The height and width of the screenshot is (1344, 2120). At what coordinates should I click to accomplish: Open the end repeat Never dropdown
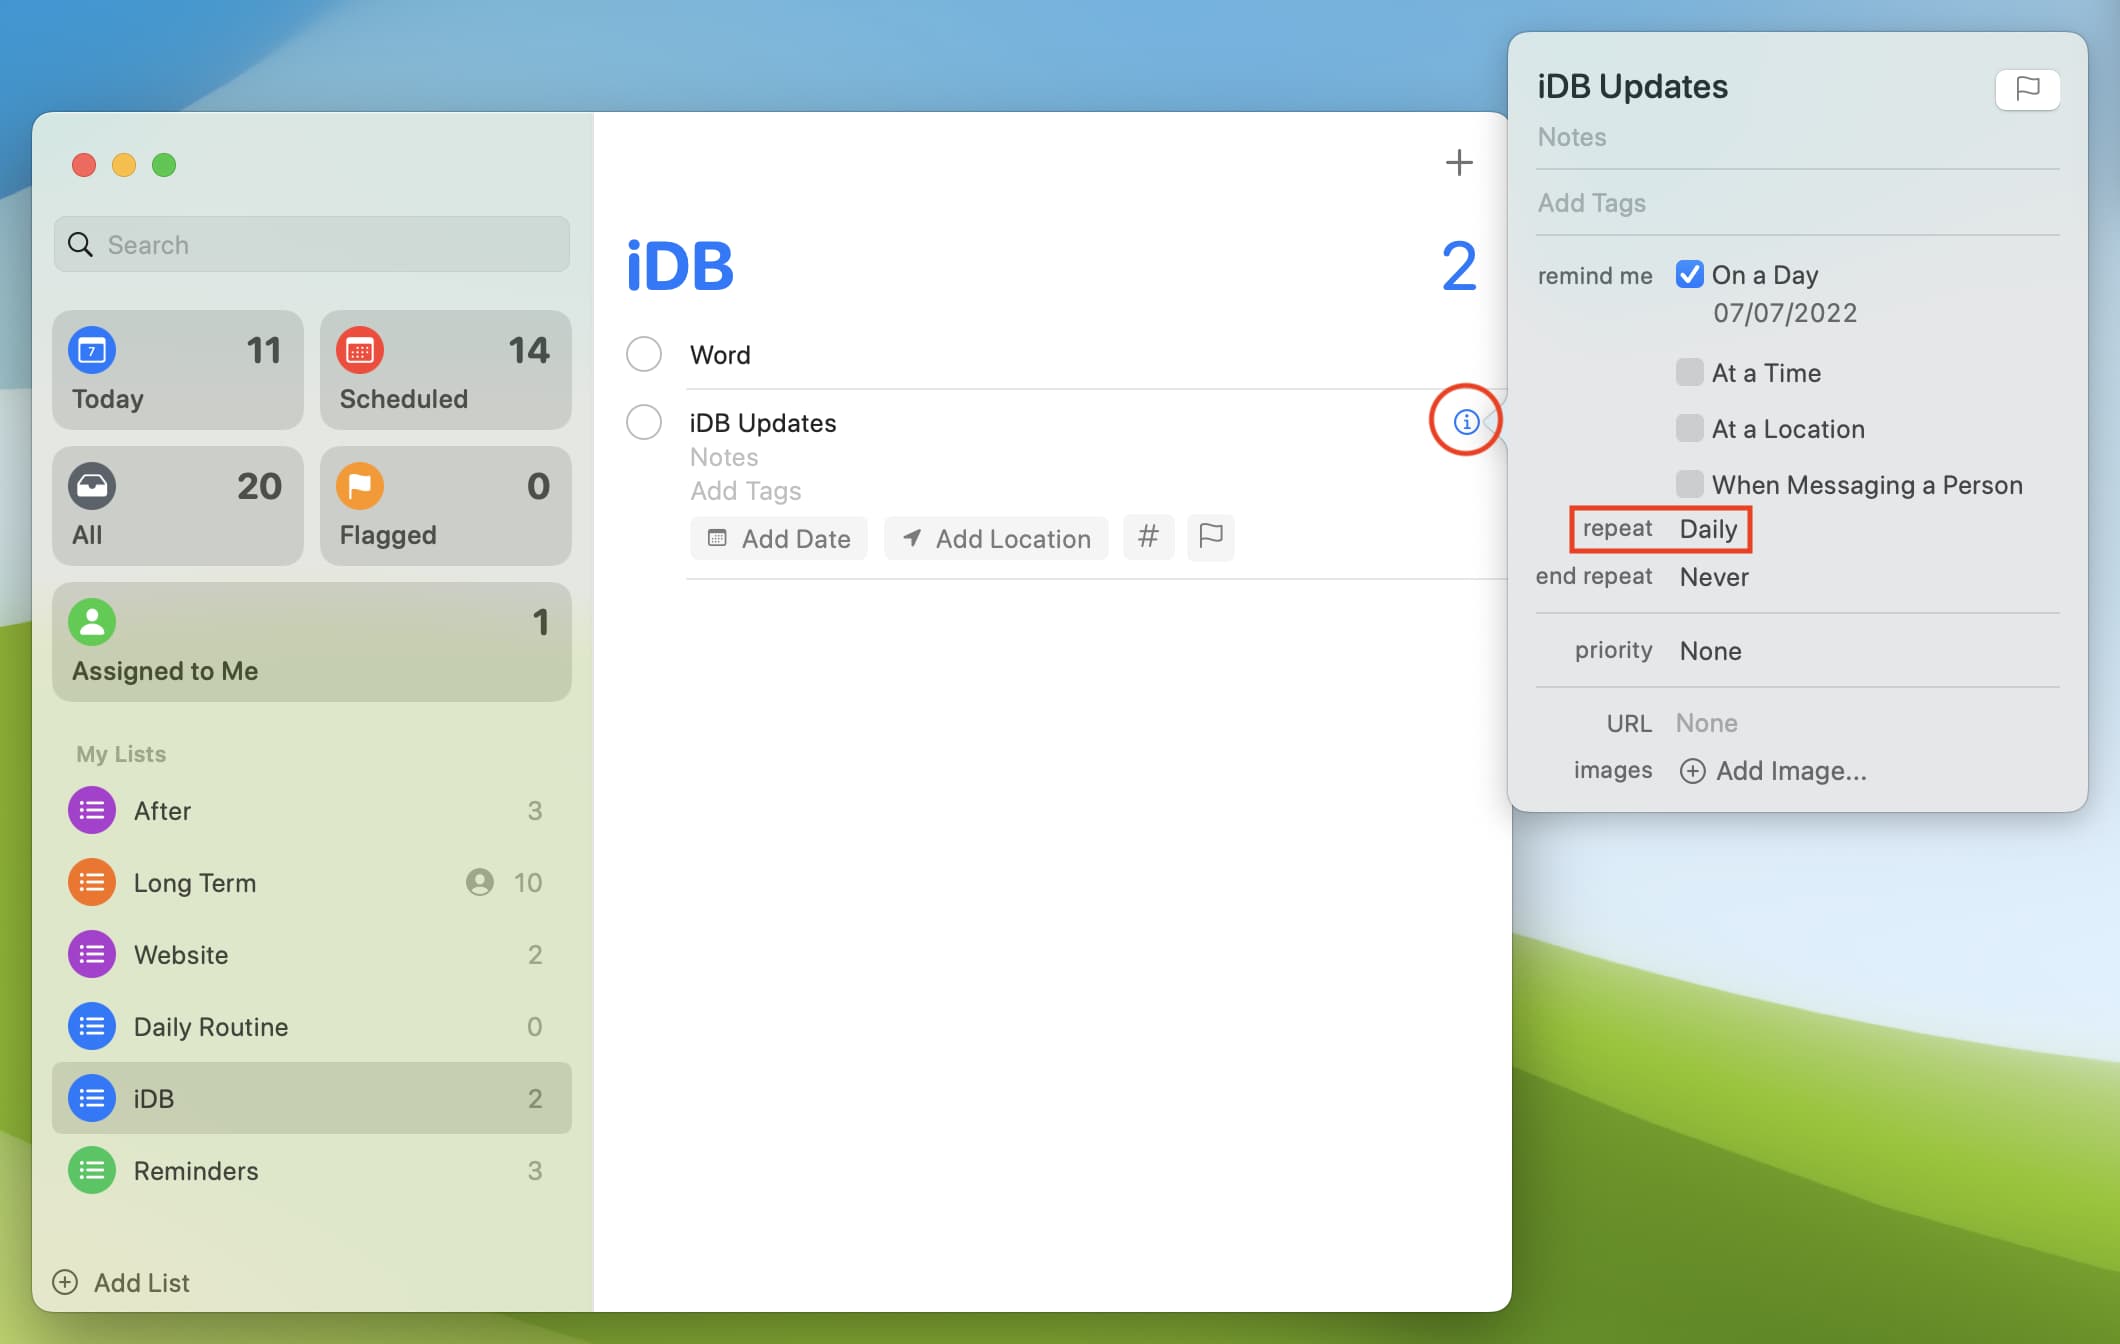click(1714, 577)
